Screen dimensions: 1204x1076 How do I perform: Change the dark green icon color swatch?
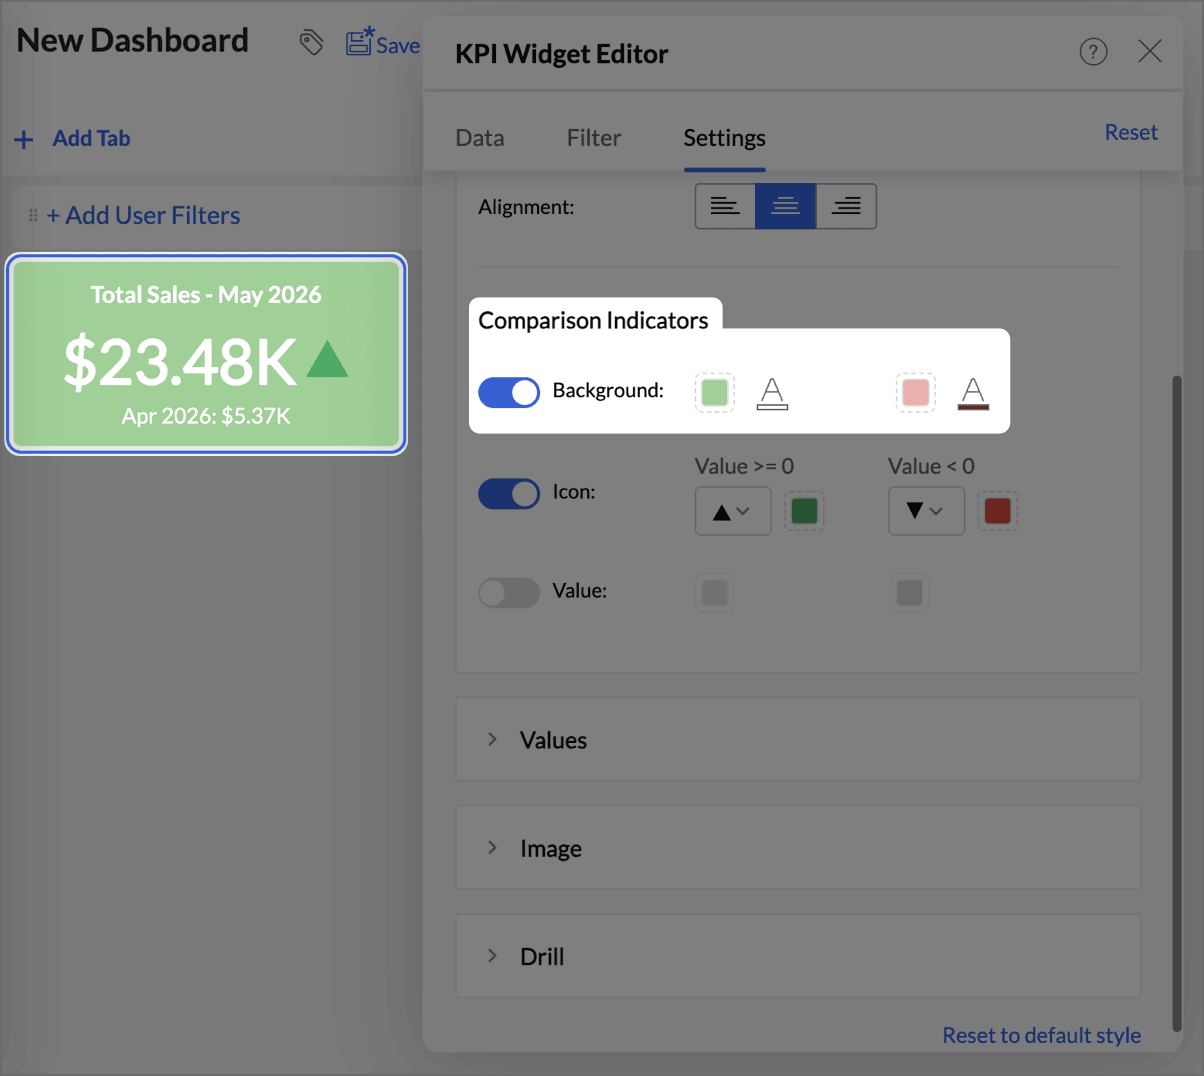[804, 511]
